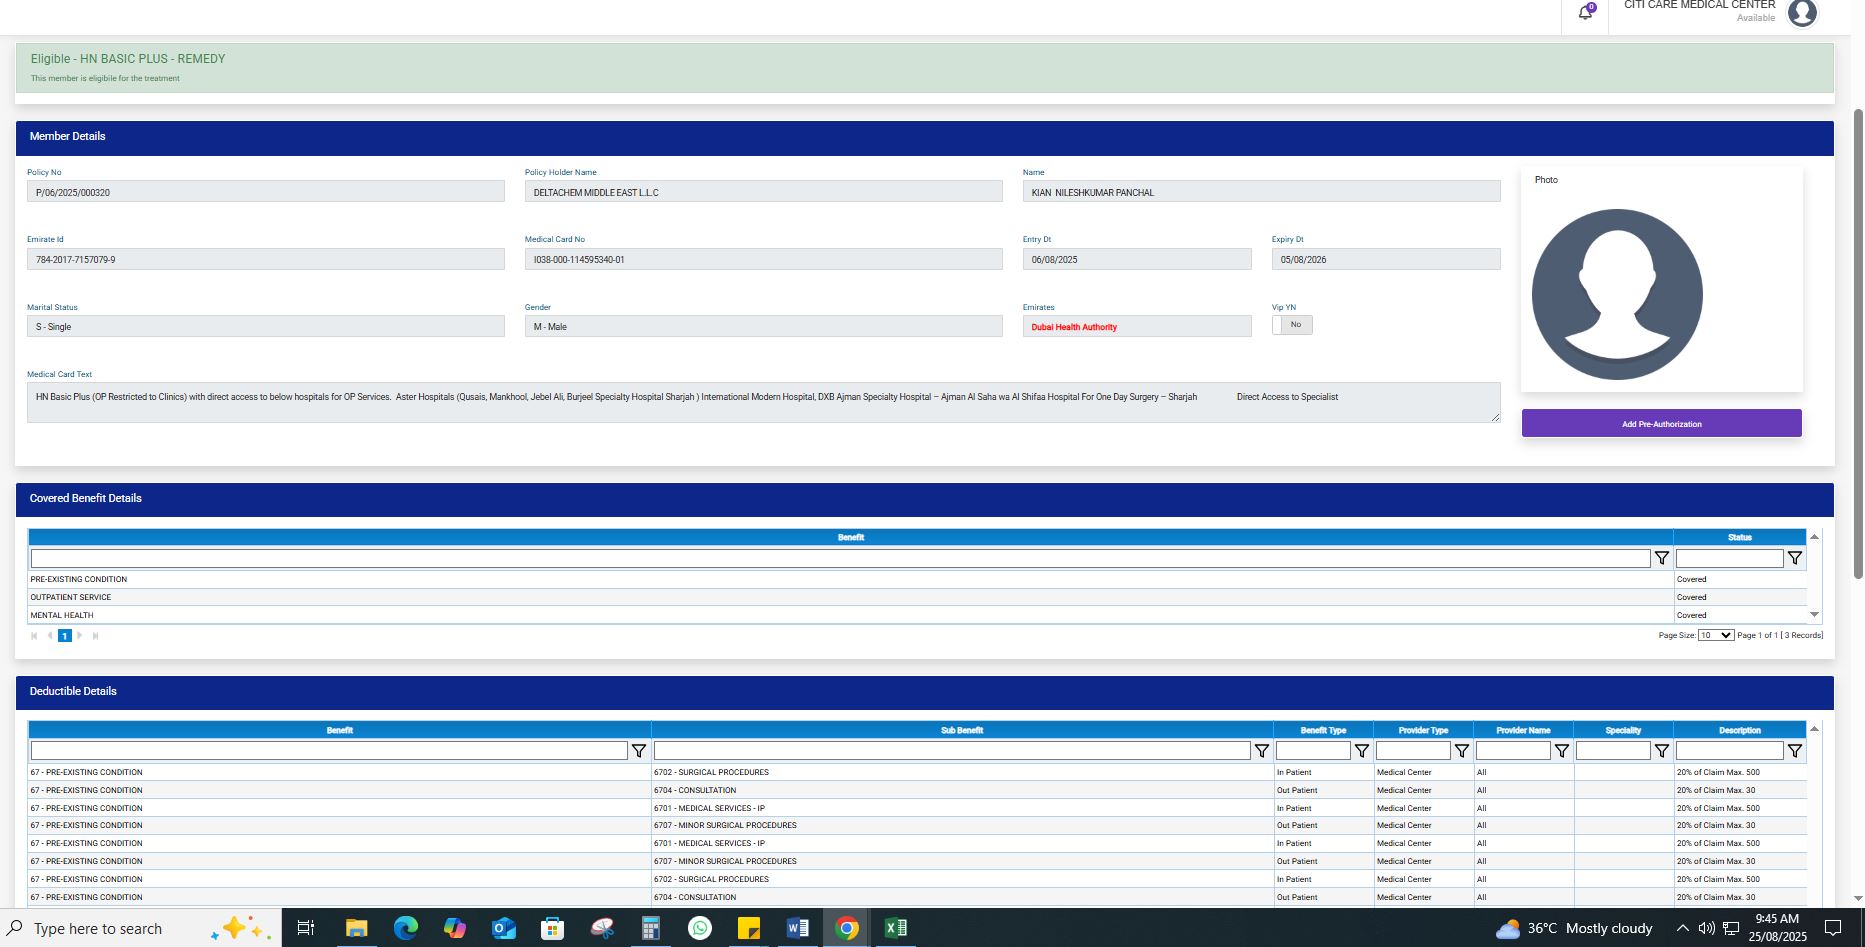This screenshot has width=1865, height=947.
Task: Open the user profile avatar icon
Action: pyautogui.click(x=1801, y=13)
